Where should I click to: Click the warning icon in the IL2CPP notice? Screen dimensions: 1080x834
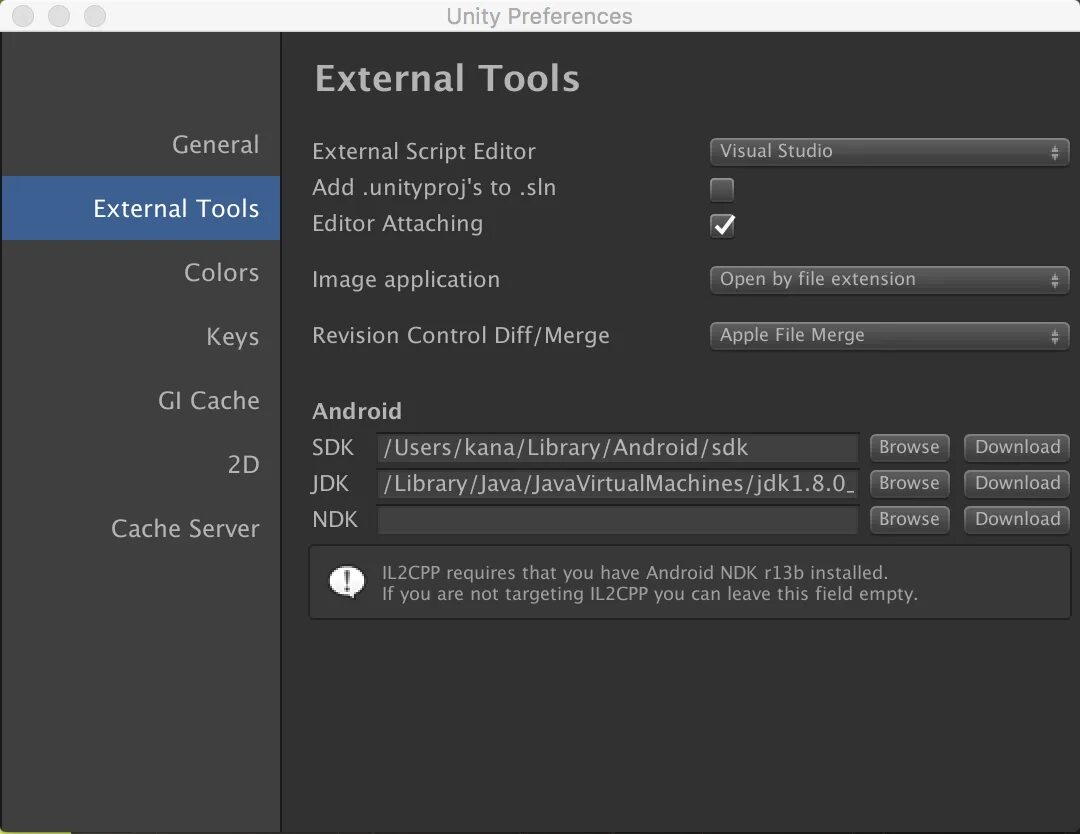[347, 581]
